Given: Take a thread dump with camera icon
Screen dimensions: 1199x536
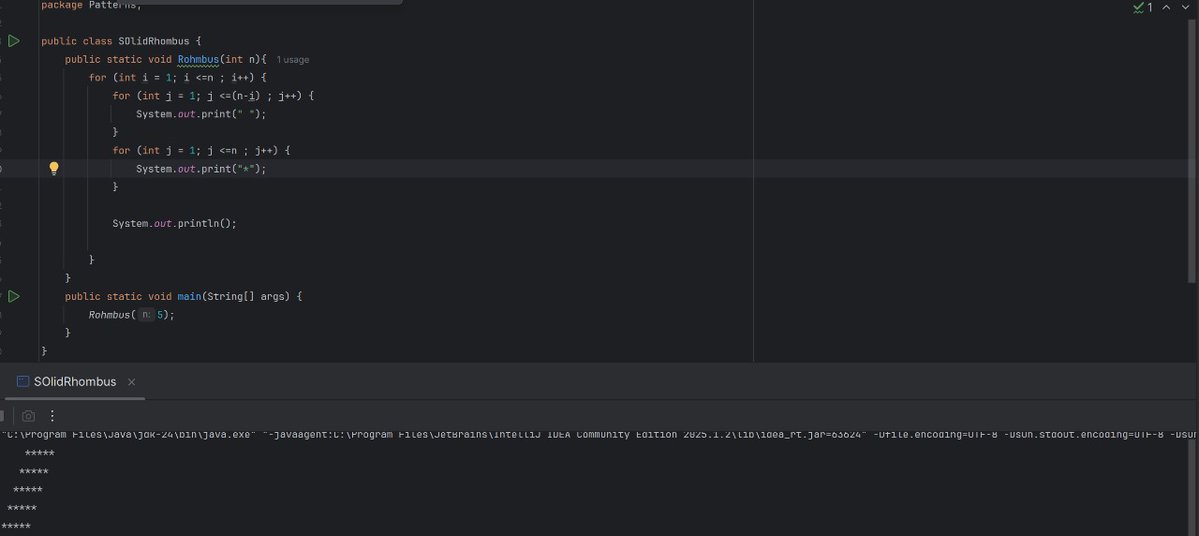Looking at the screenshot, I should point(28,416).
